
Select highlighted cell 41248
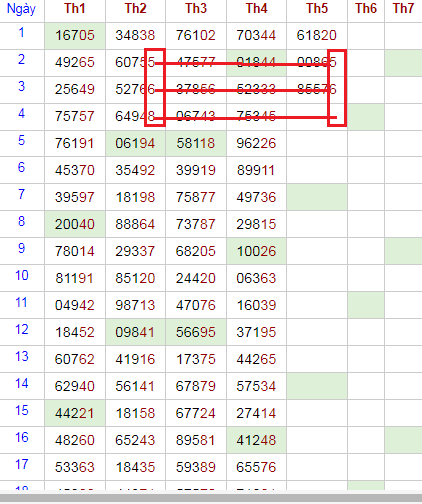[256, 441]
